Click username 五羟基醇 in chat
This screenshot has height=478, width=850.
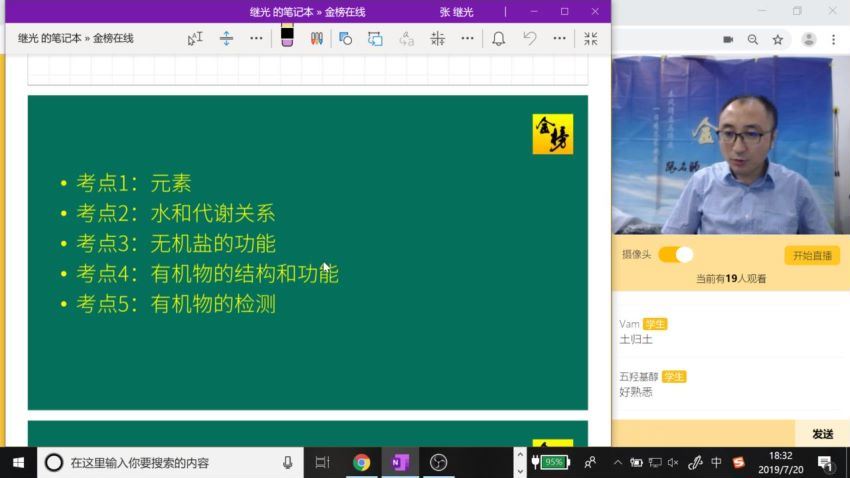639,377
